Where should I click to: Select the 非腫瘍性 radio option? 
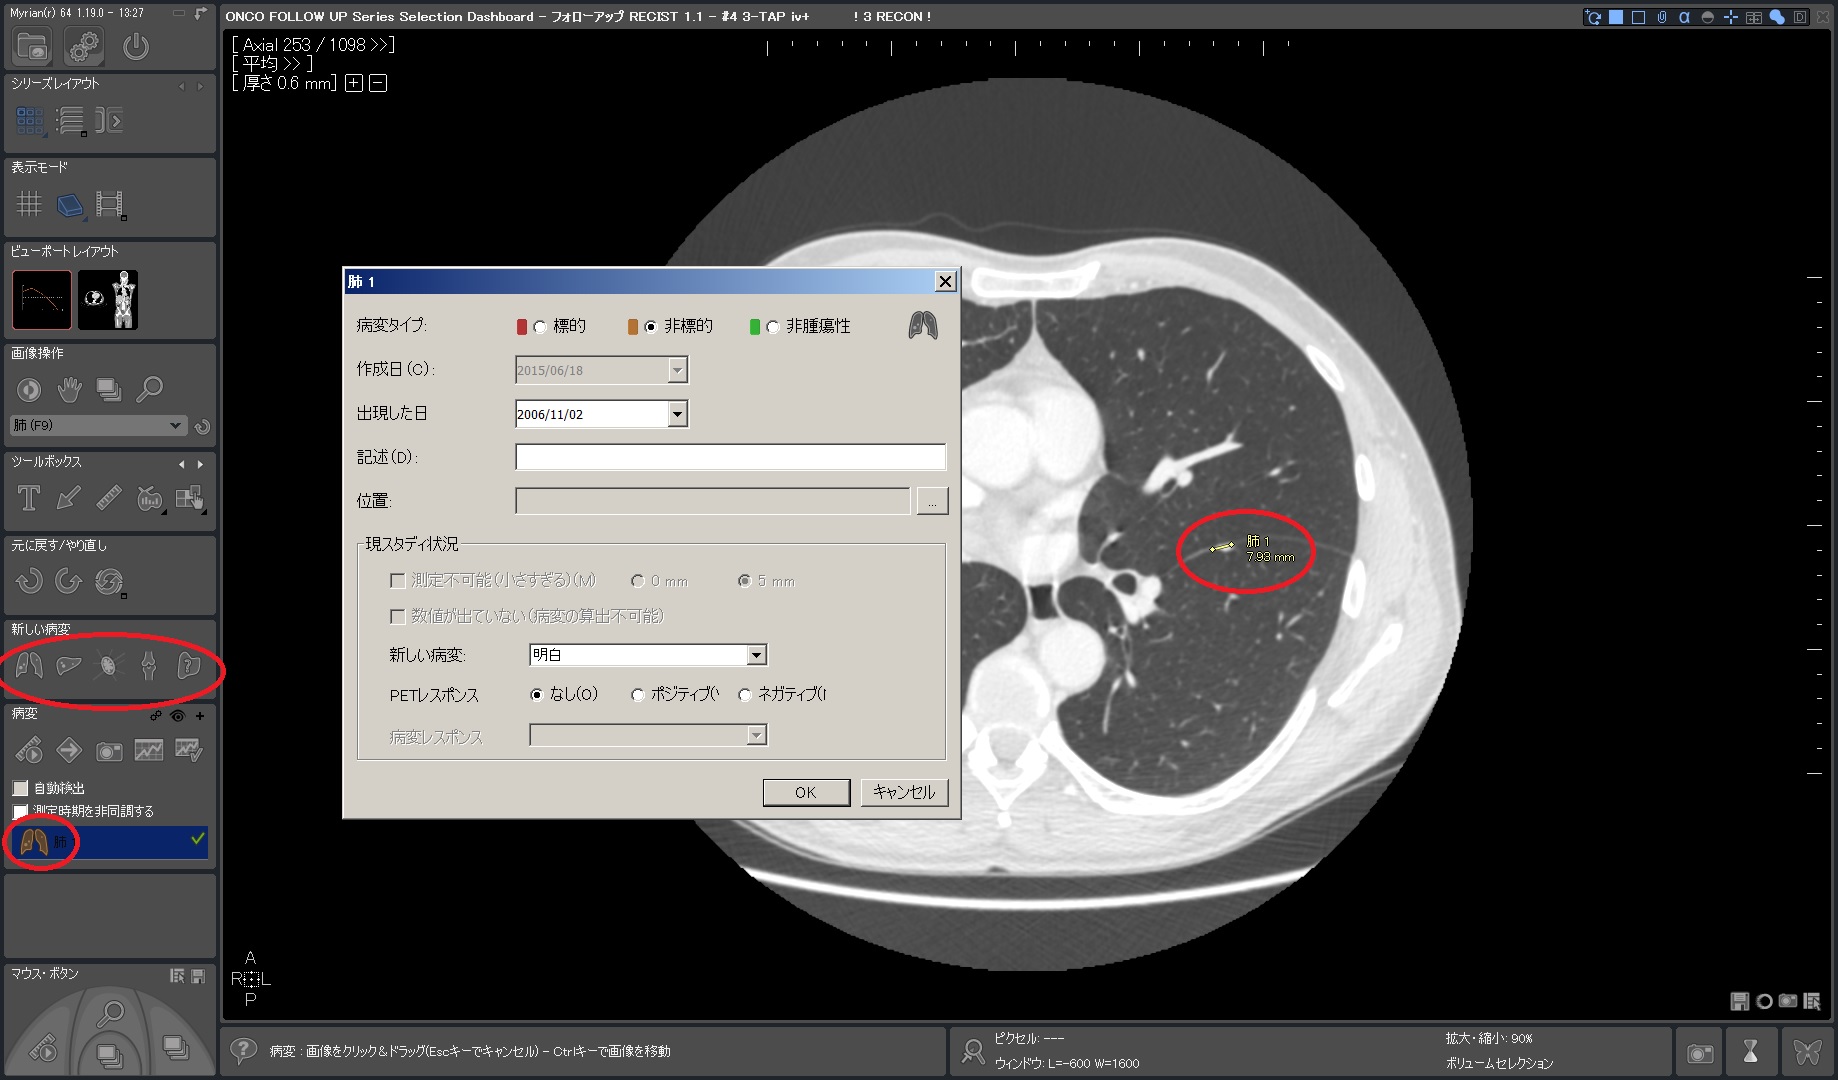(773, 327)
